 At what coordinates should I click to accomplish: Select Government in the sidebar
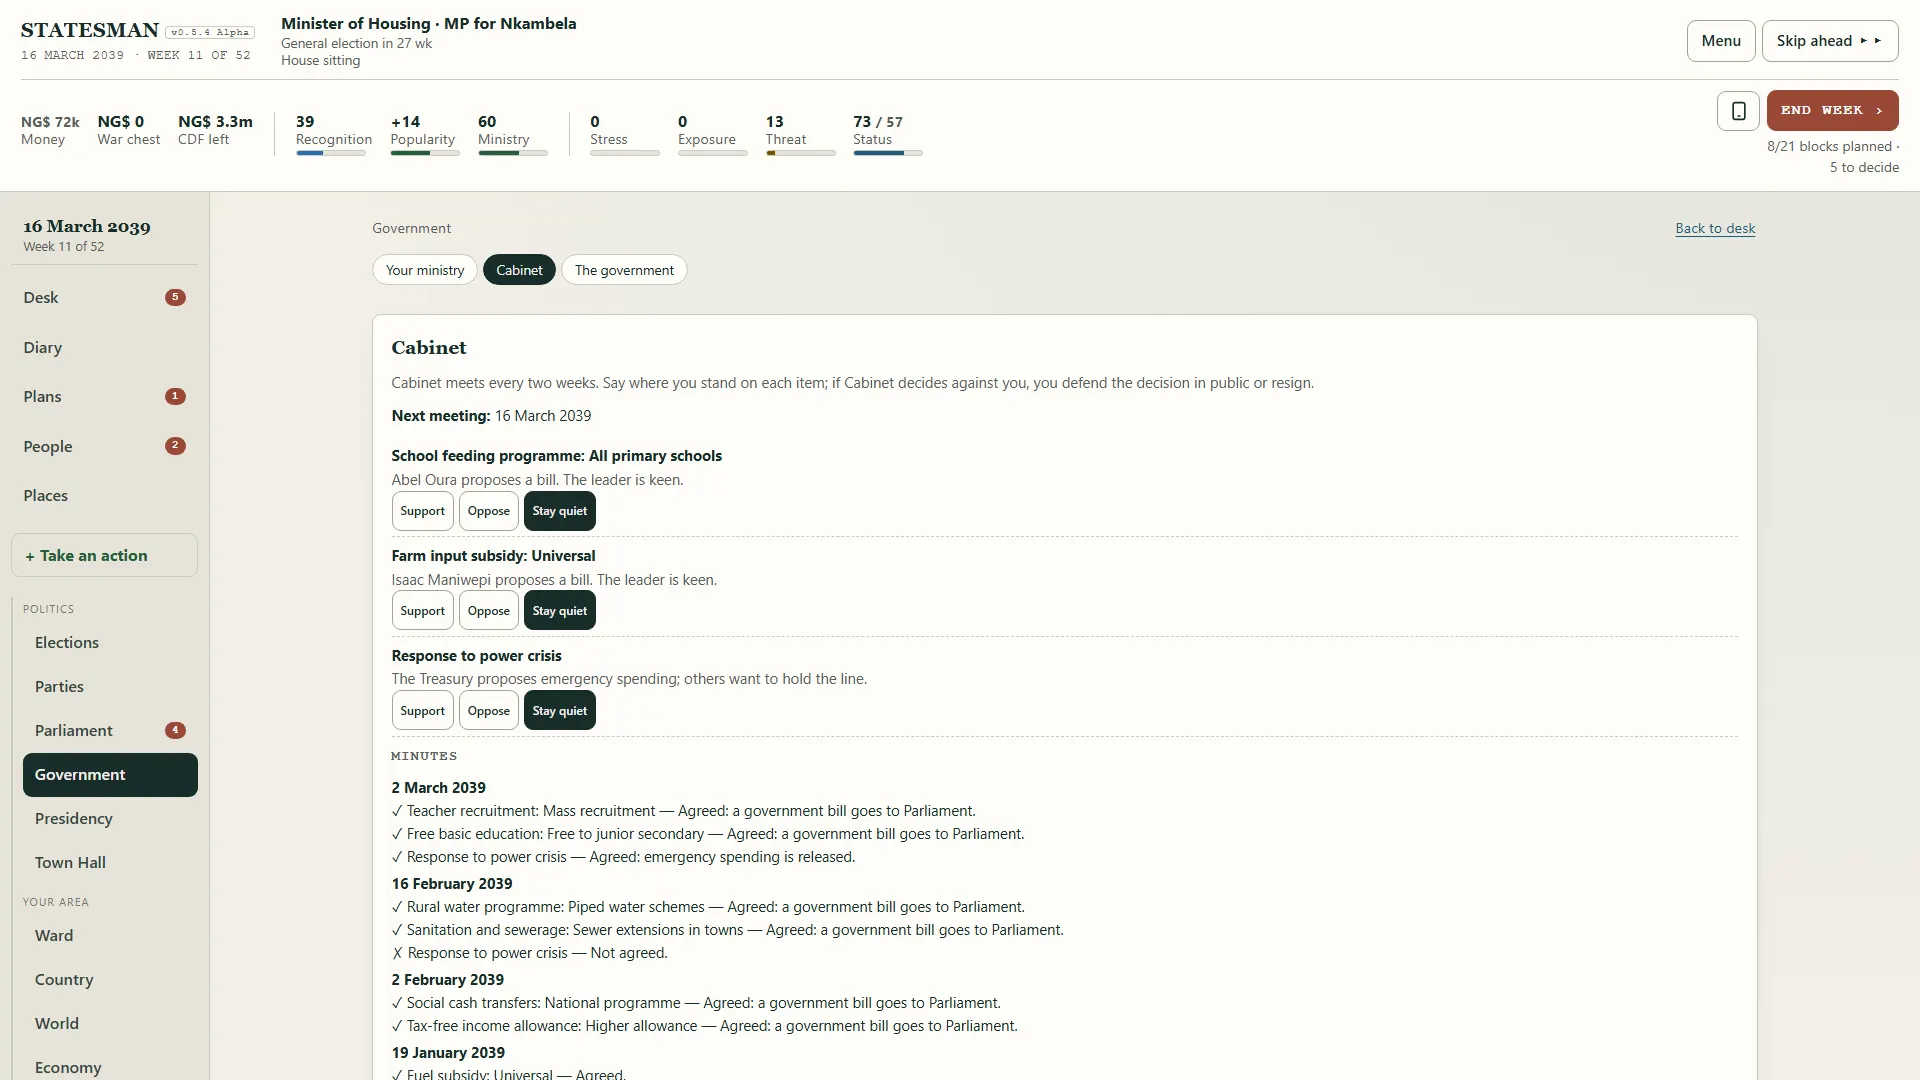pos(110,775)
